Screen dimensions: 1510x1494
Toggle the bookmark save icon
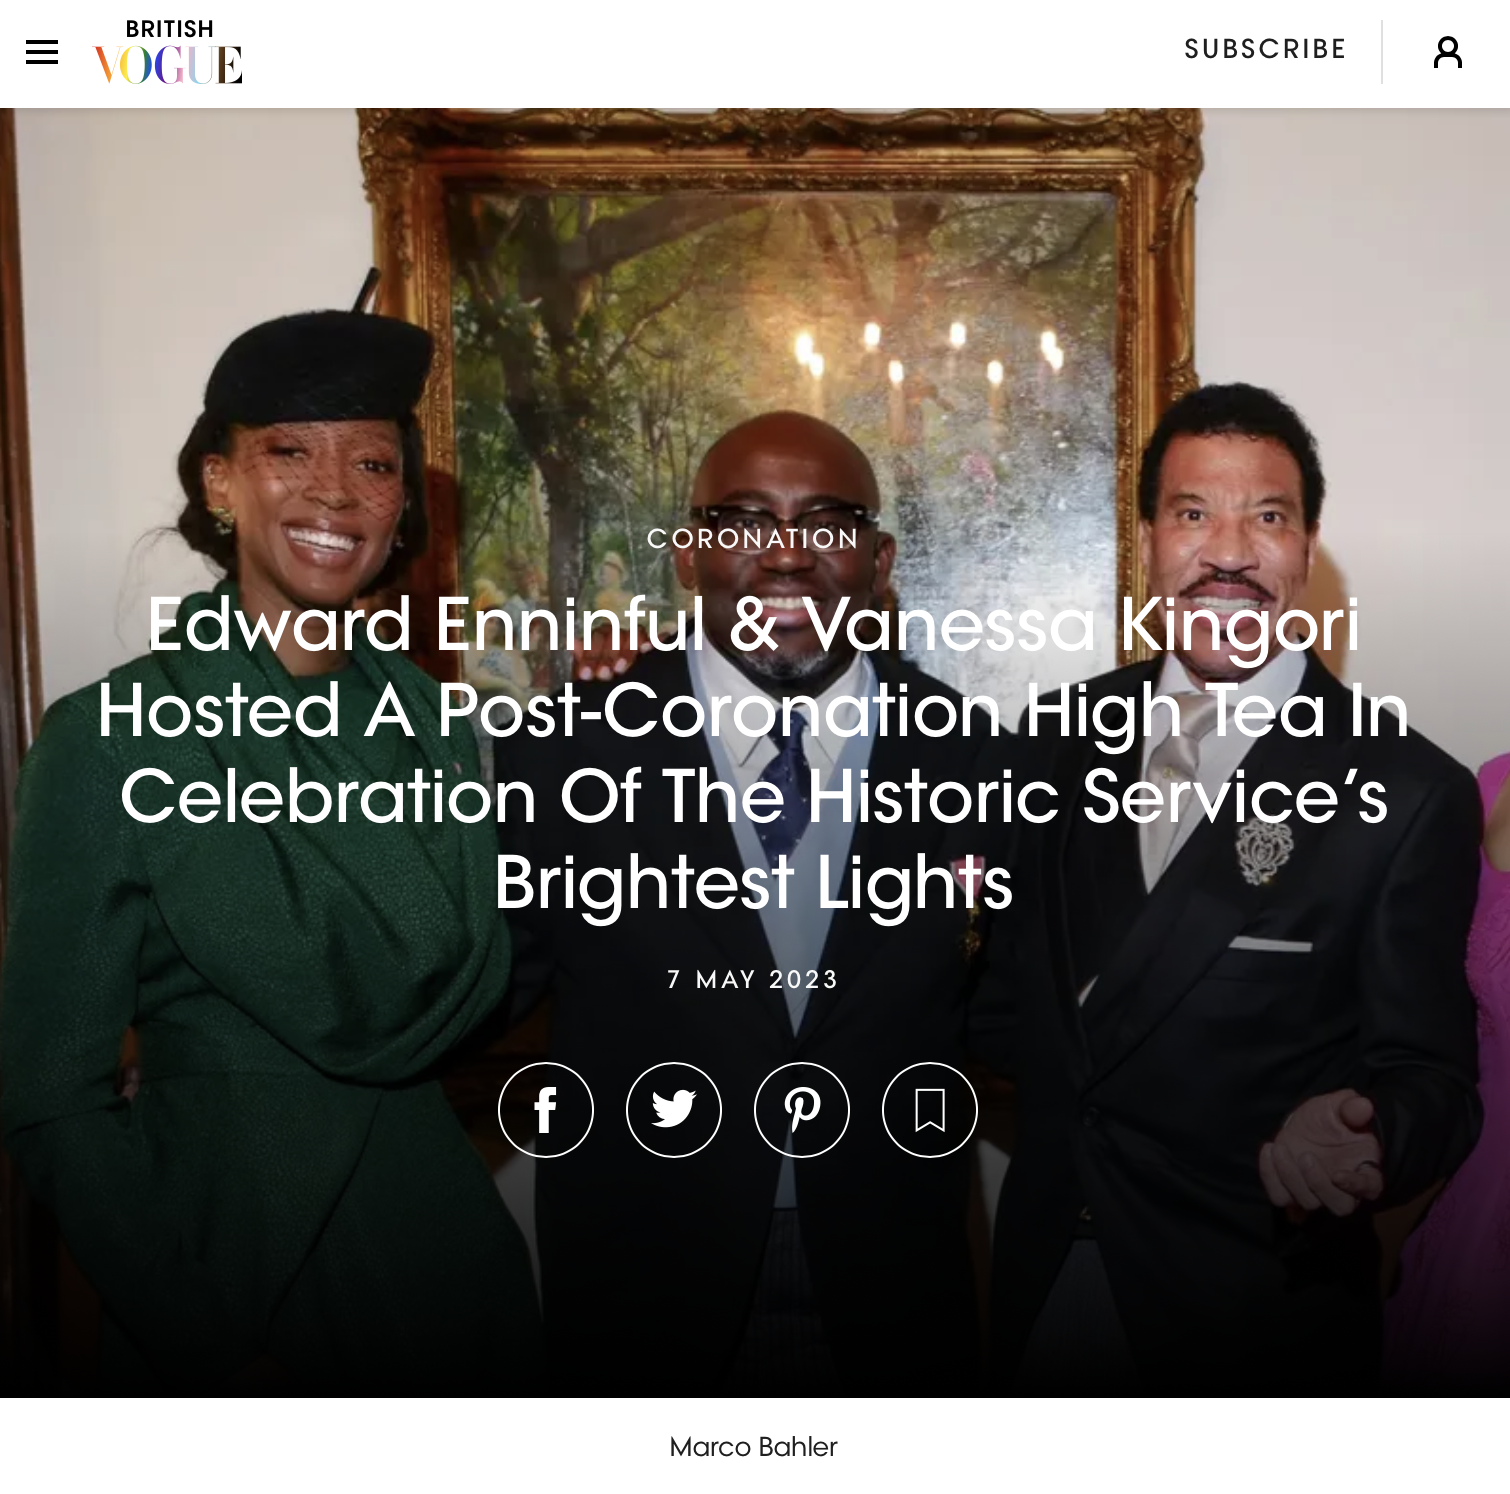pyautogui.click(x=930, y=1109)
